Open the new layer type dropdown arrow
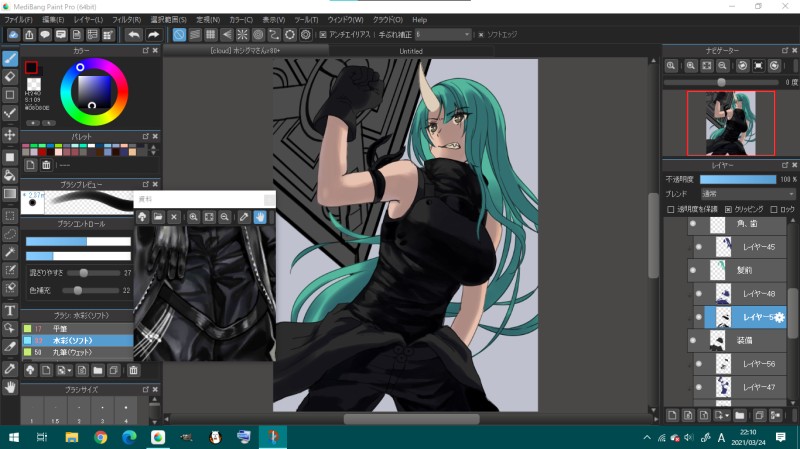This screenshot has height=449, width=800. (x=728, y=416)
